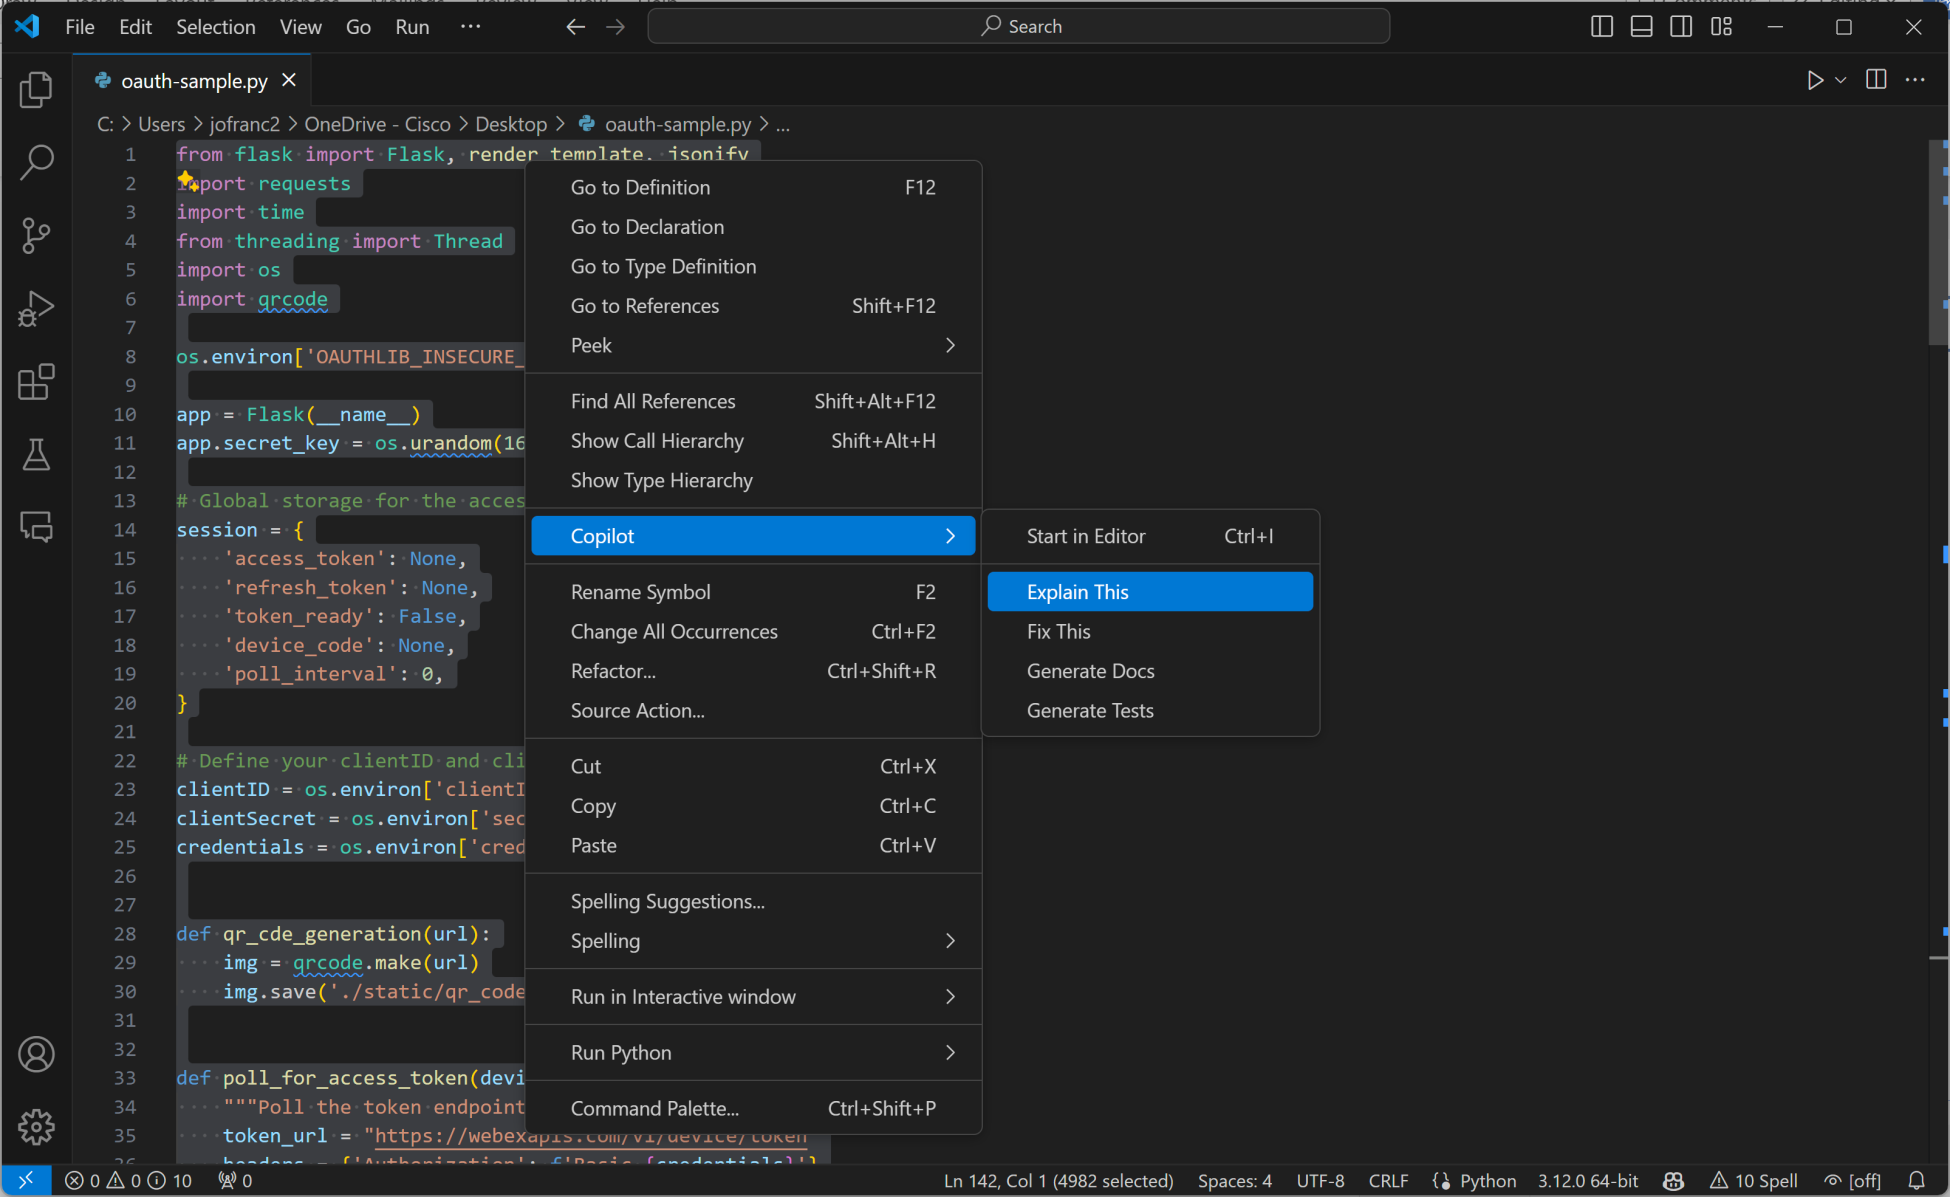
Task: Open the Run and Debug view
Action: click(x=36, y=308)
